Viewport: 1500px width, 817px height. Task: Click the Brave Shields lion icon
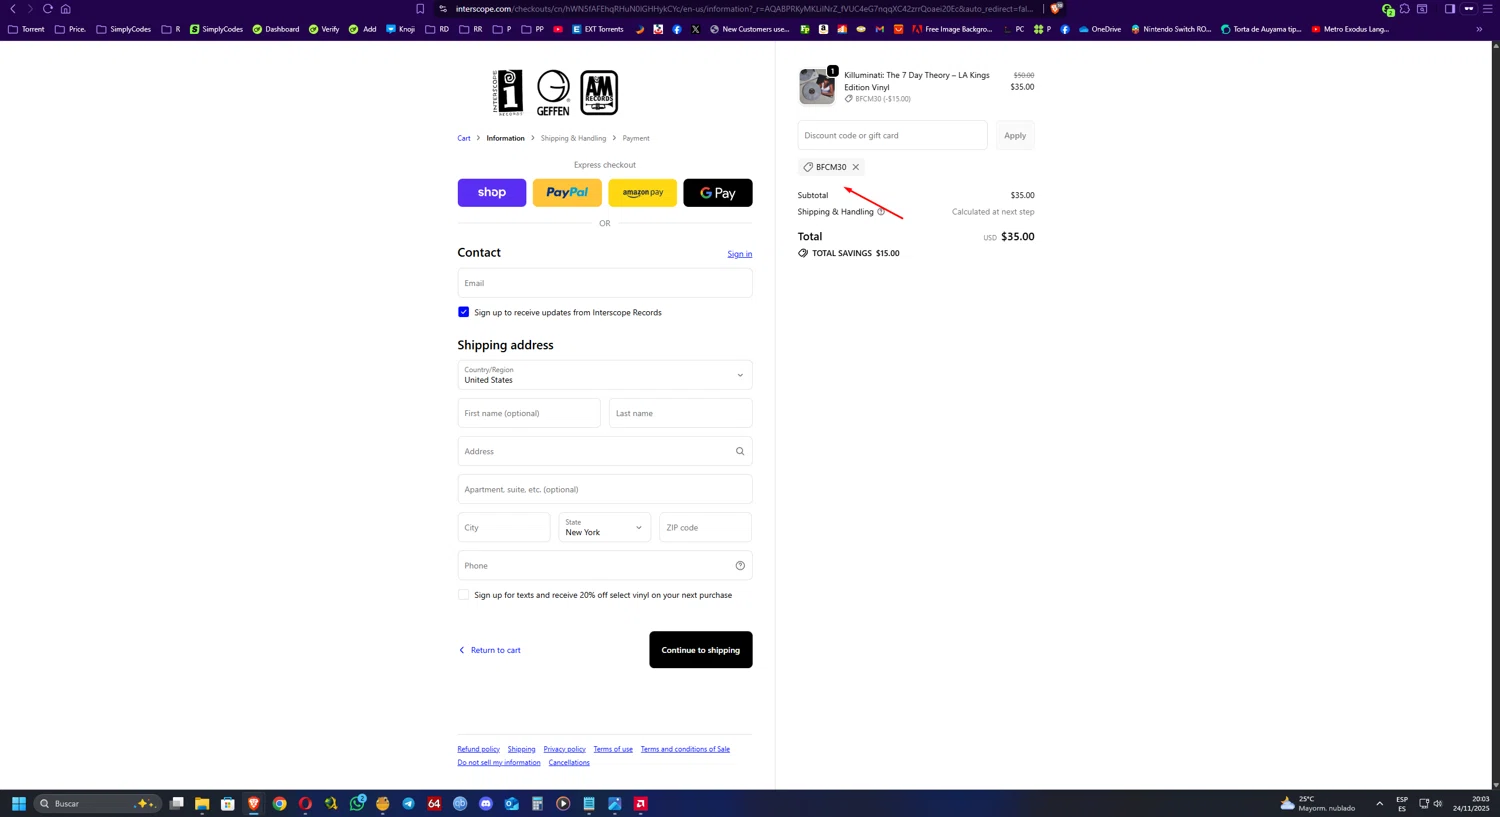point(1056,9)
